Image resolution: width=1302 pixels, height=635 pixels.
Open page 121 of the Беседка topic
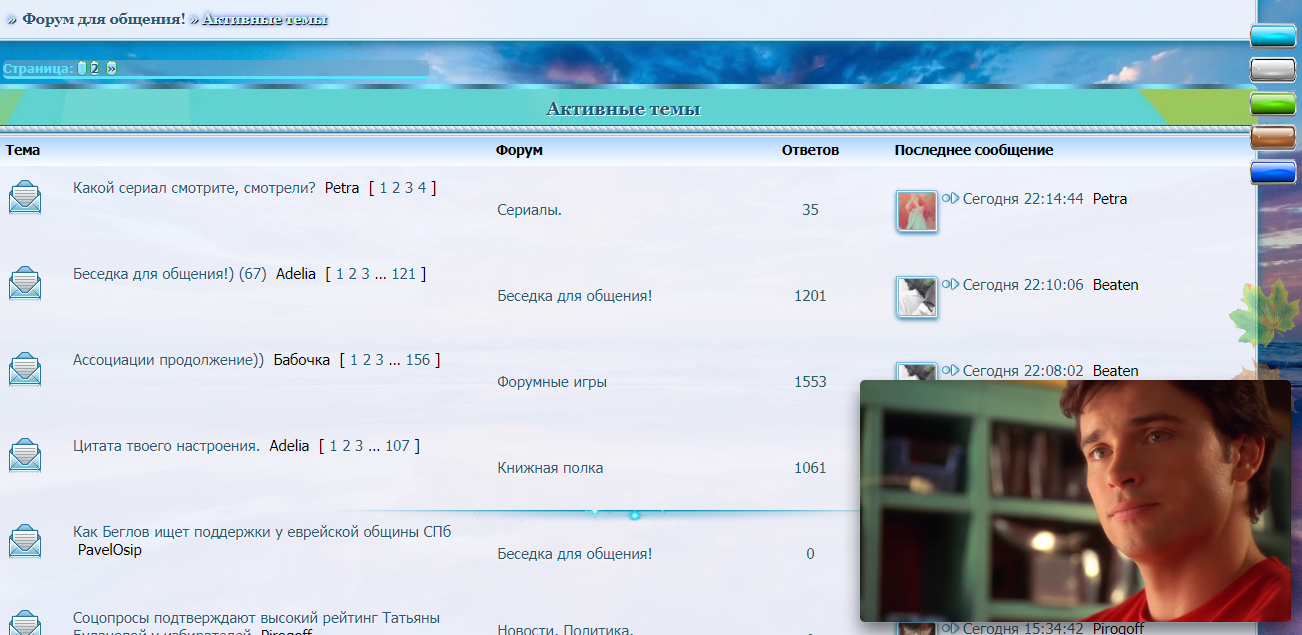click(403, 274)
